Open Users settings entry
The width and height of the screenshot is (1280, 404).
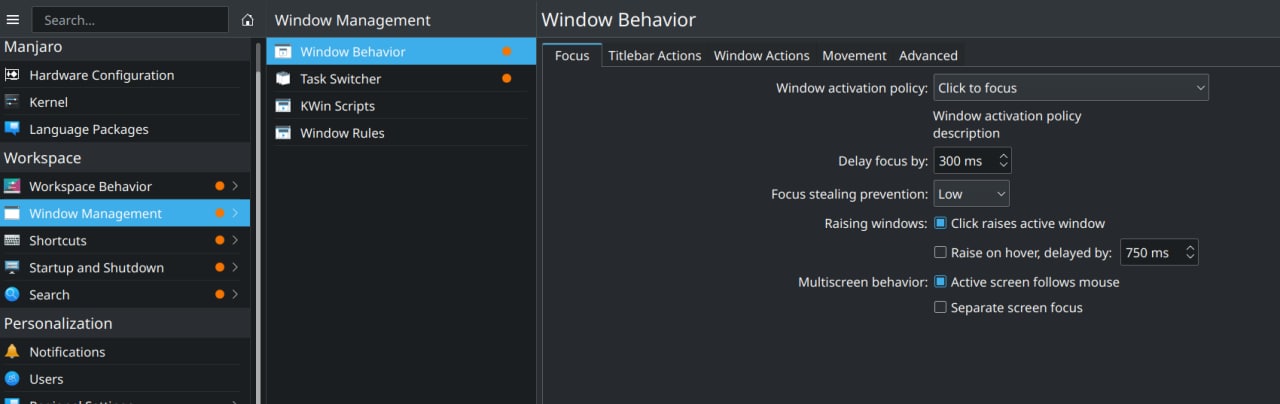tap(125, 378)
